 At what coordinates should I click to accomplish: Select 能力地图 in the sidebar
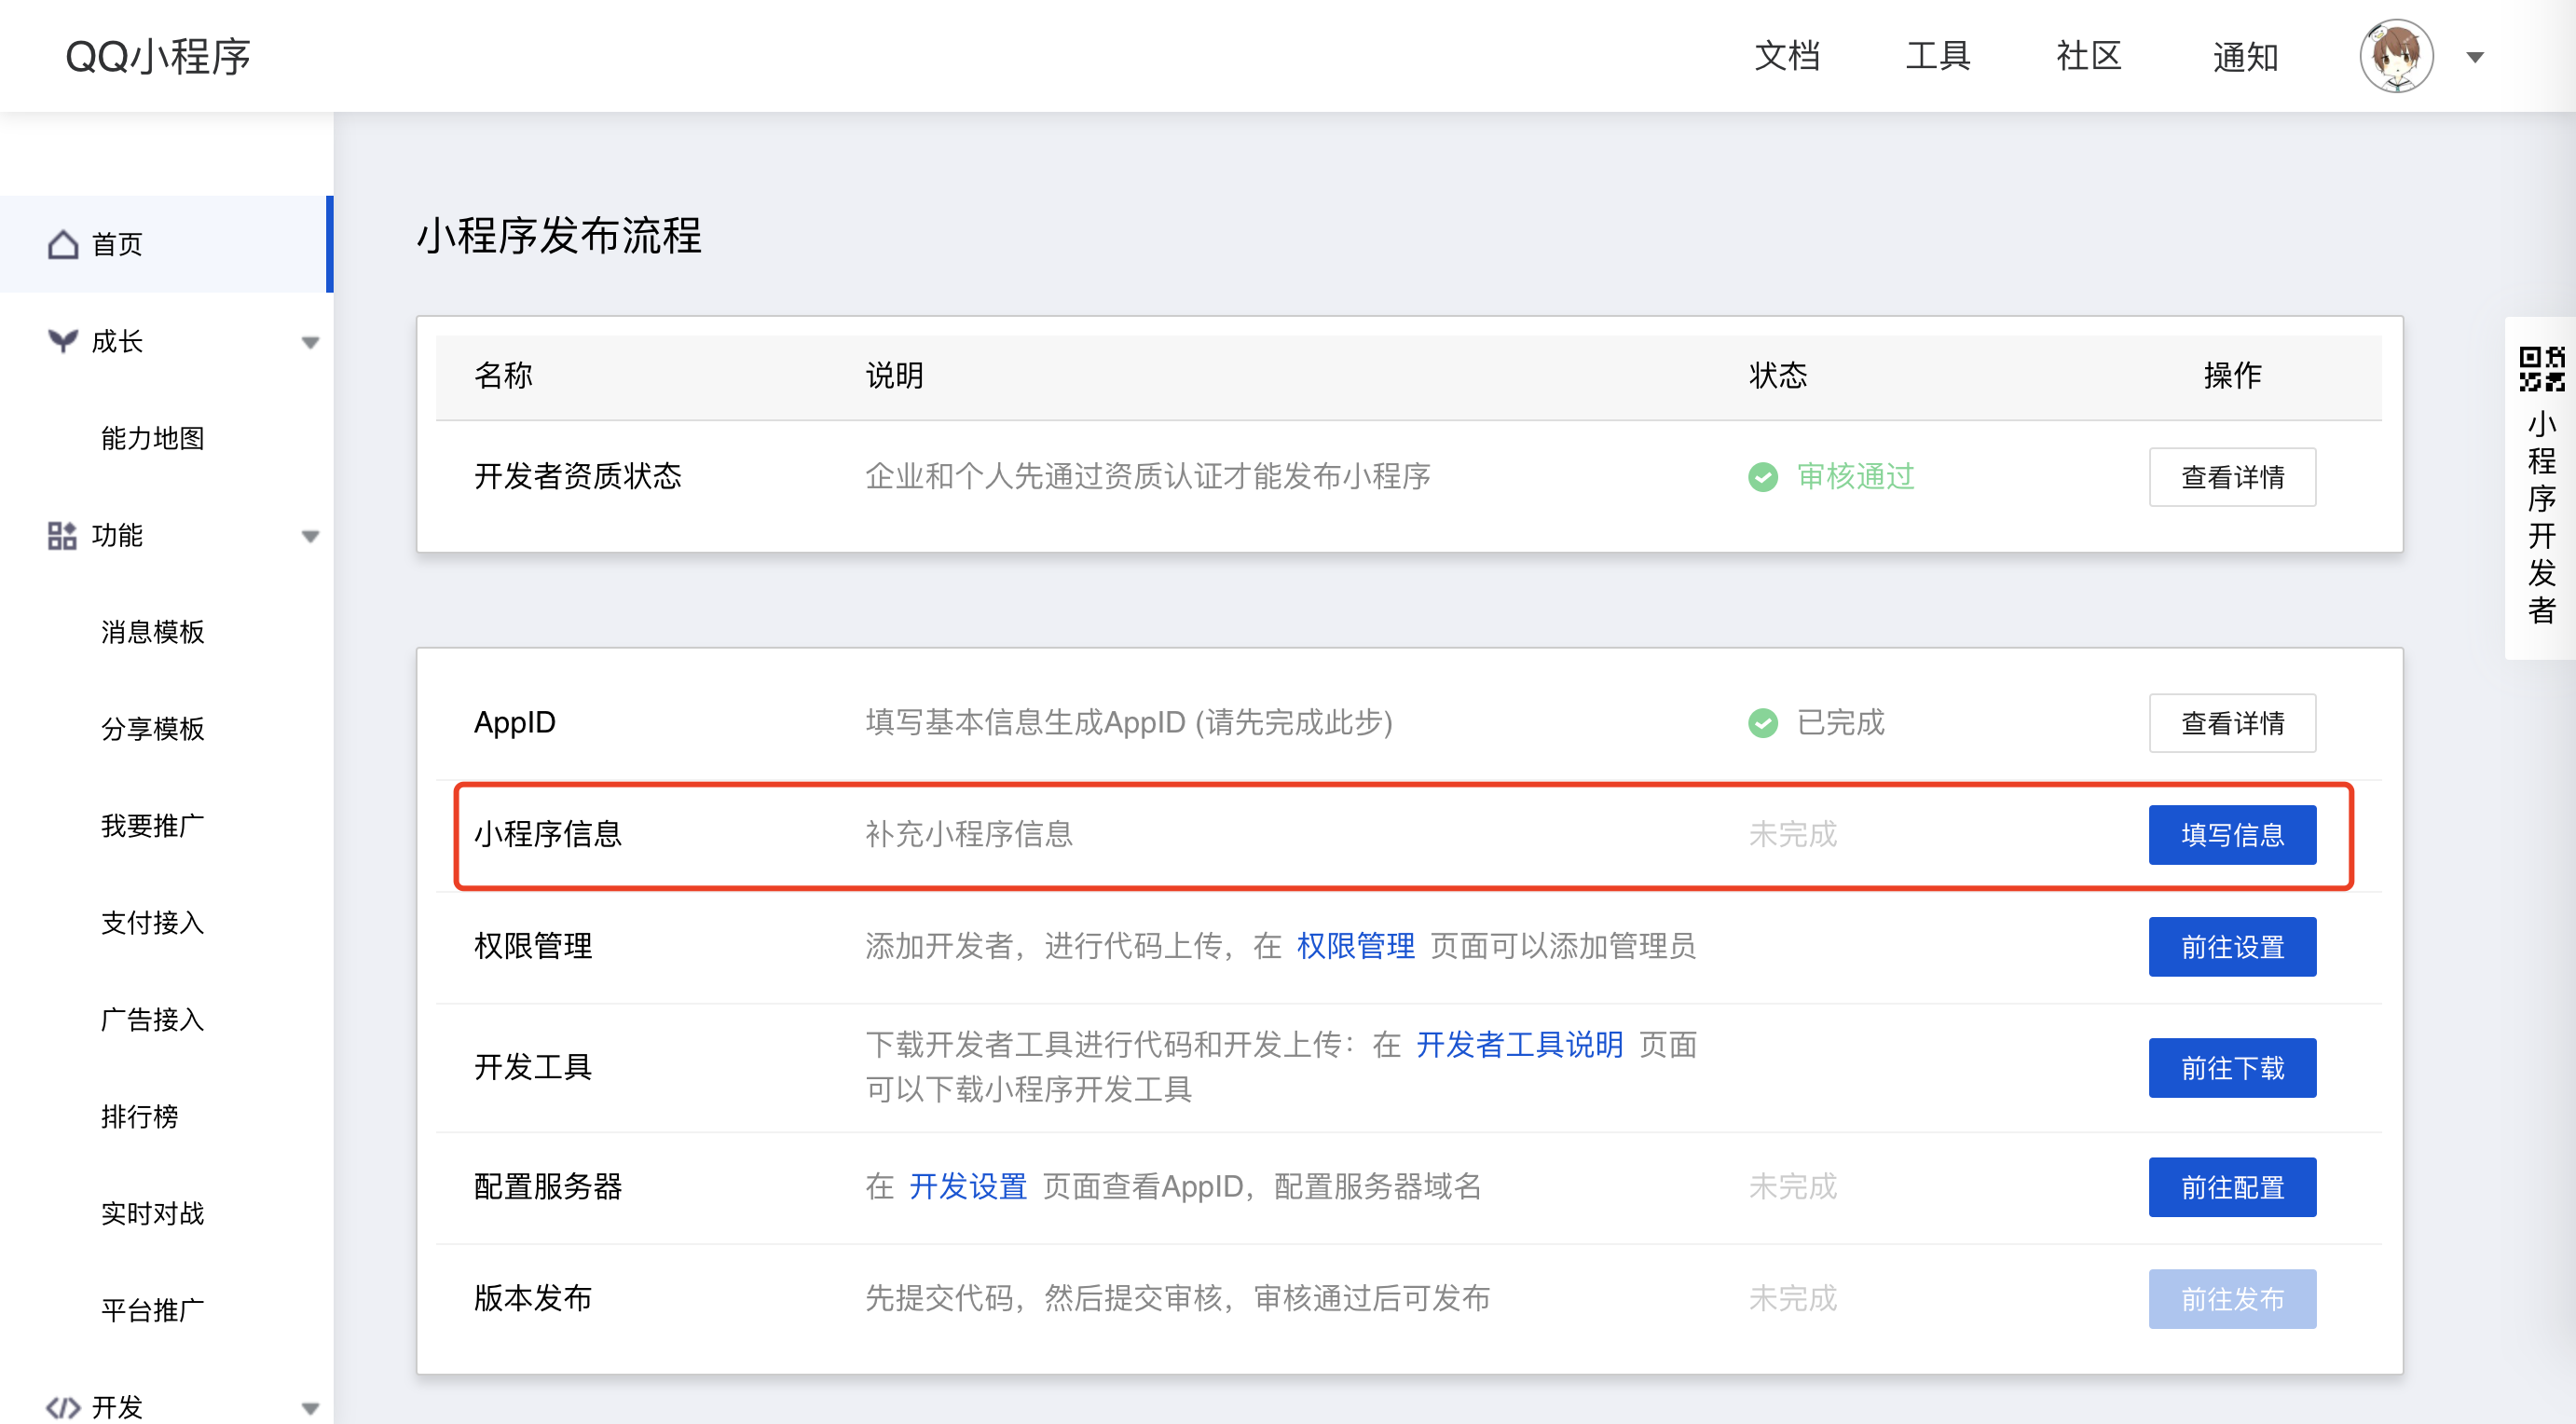coord(152,438)
